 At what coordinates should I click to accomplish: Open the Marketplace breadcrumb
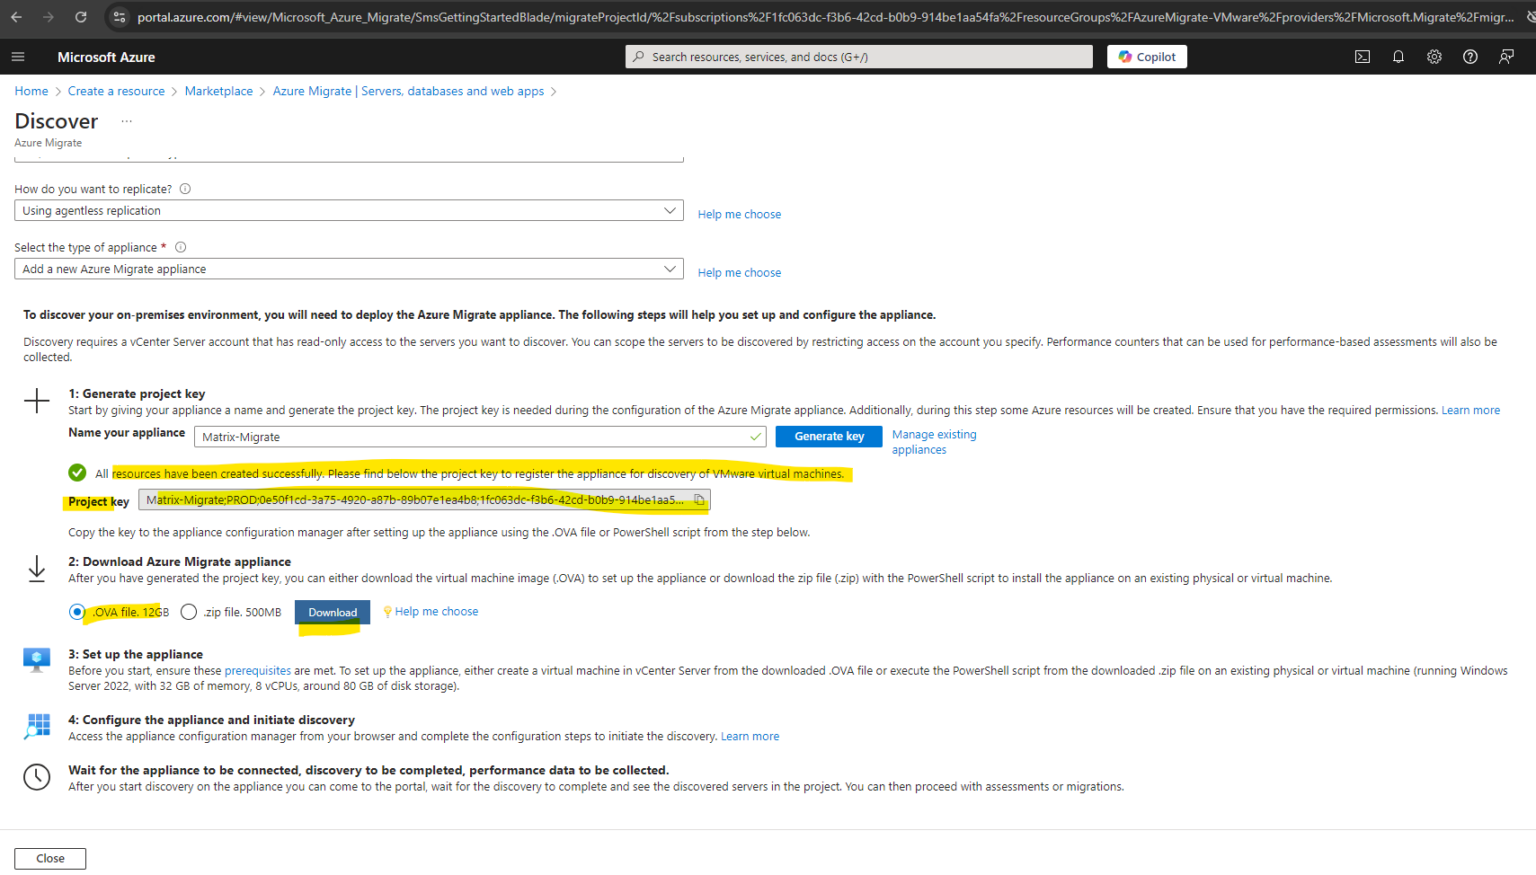pyautogui.click(x=219, y=90)
